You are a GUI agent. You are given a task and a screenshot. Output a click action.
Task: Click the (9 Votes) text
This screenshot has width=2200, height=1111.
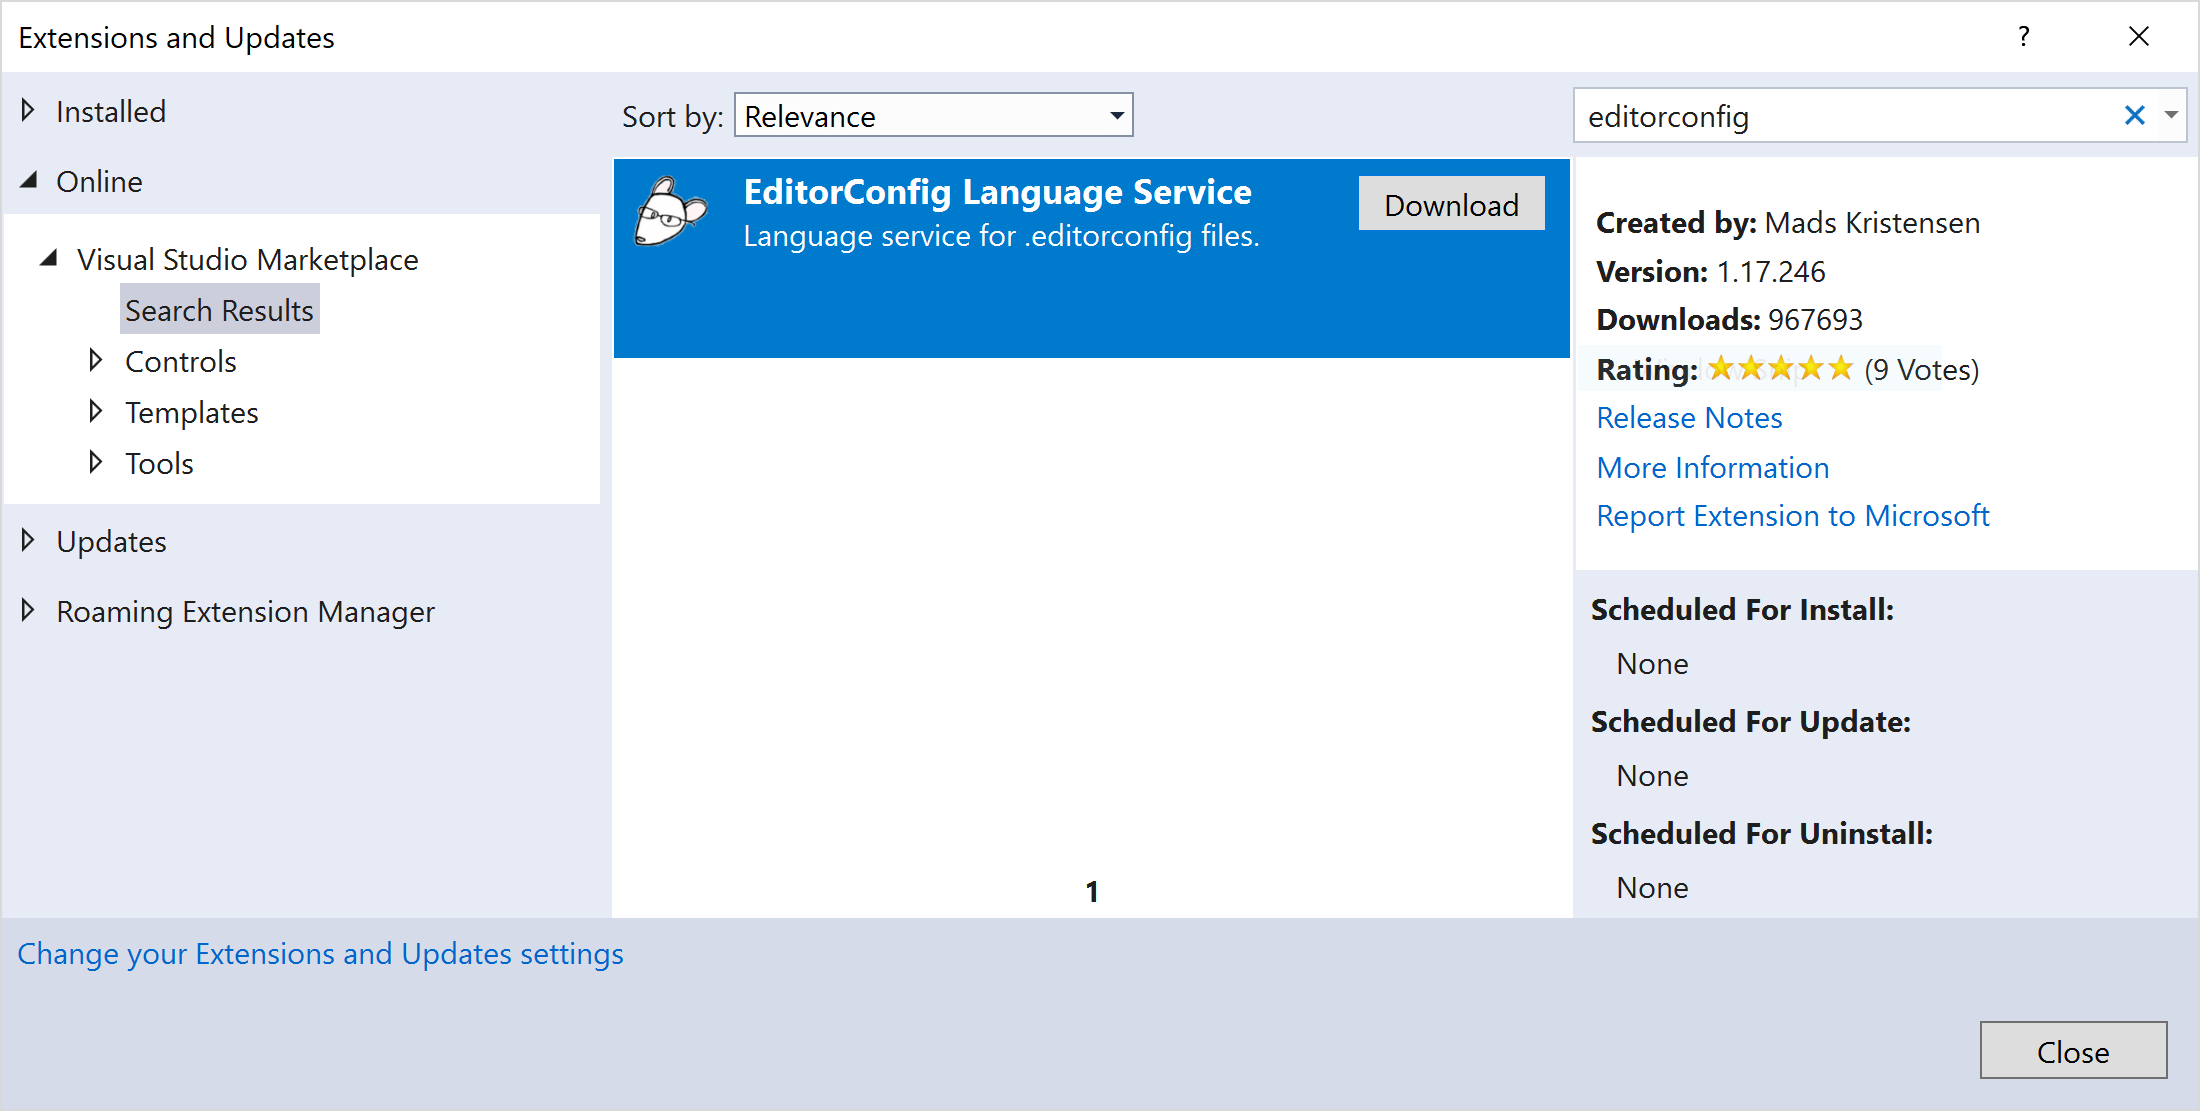pyautogui.click(x=1921, y=370)
